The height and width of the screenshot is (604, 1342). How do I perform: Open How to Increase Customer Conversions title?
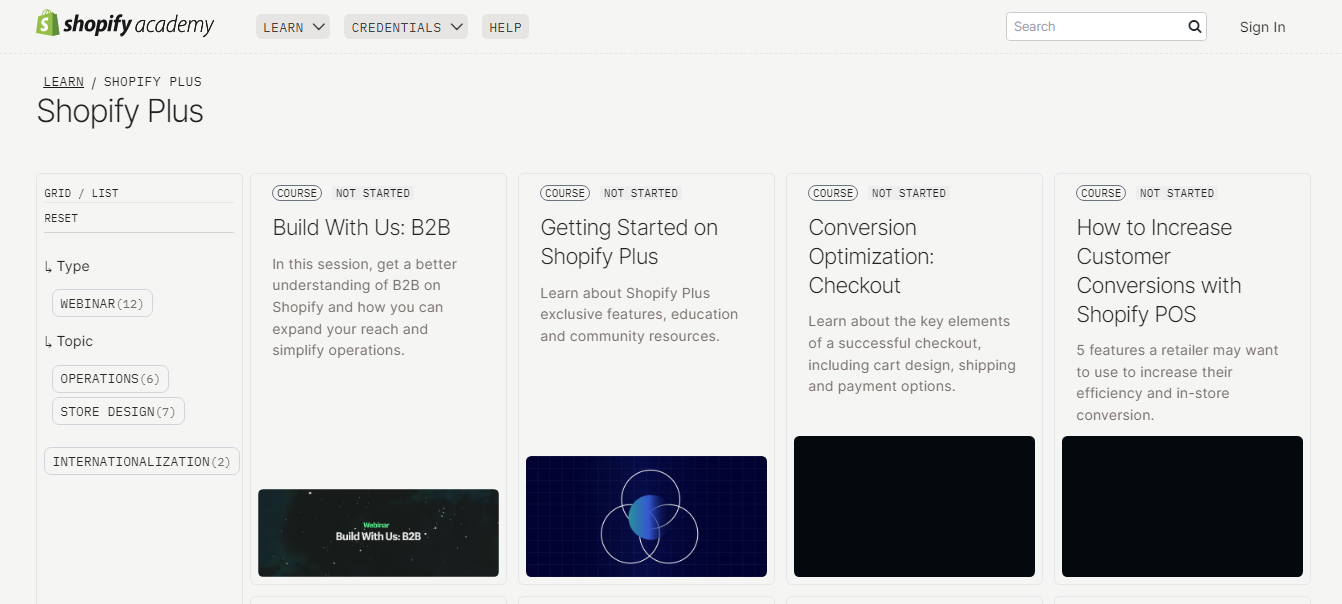1159,271
